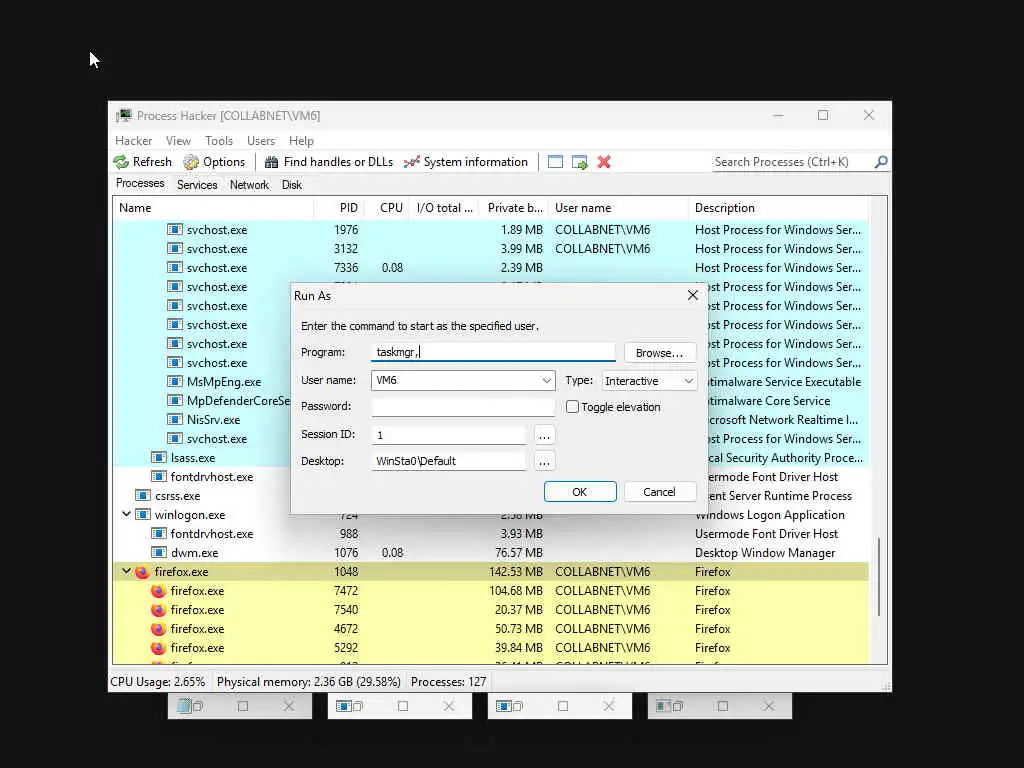Click the Physical memory status bar entry
1024x768 pixels.
click(308, 682)
